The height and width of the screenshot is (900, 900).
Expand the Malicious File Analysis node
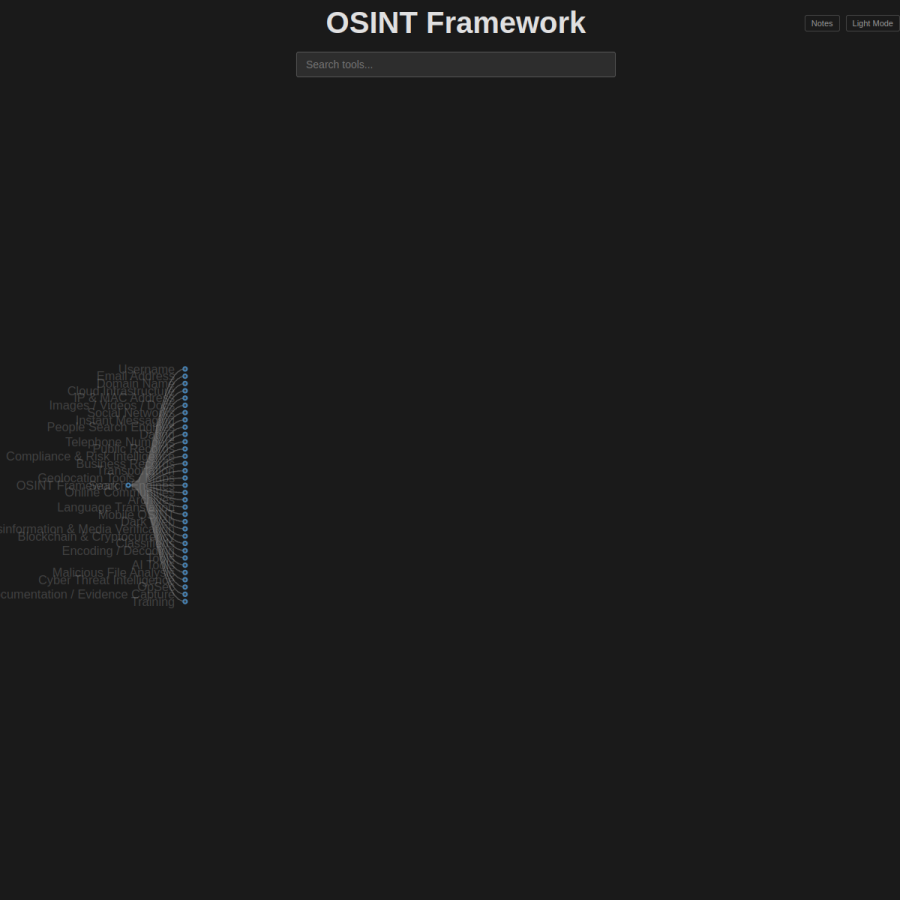tap(185, 572)
